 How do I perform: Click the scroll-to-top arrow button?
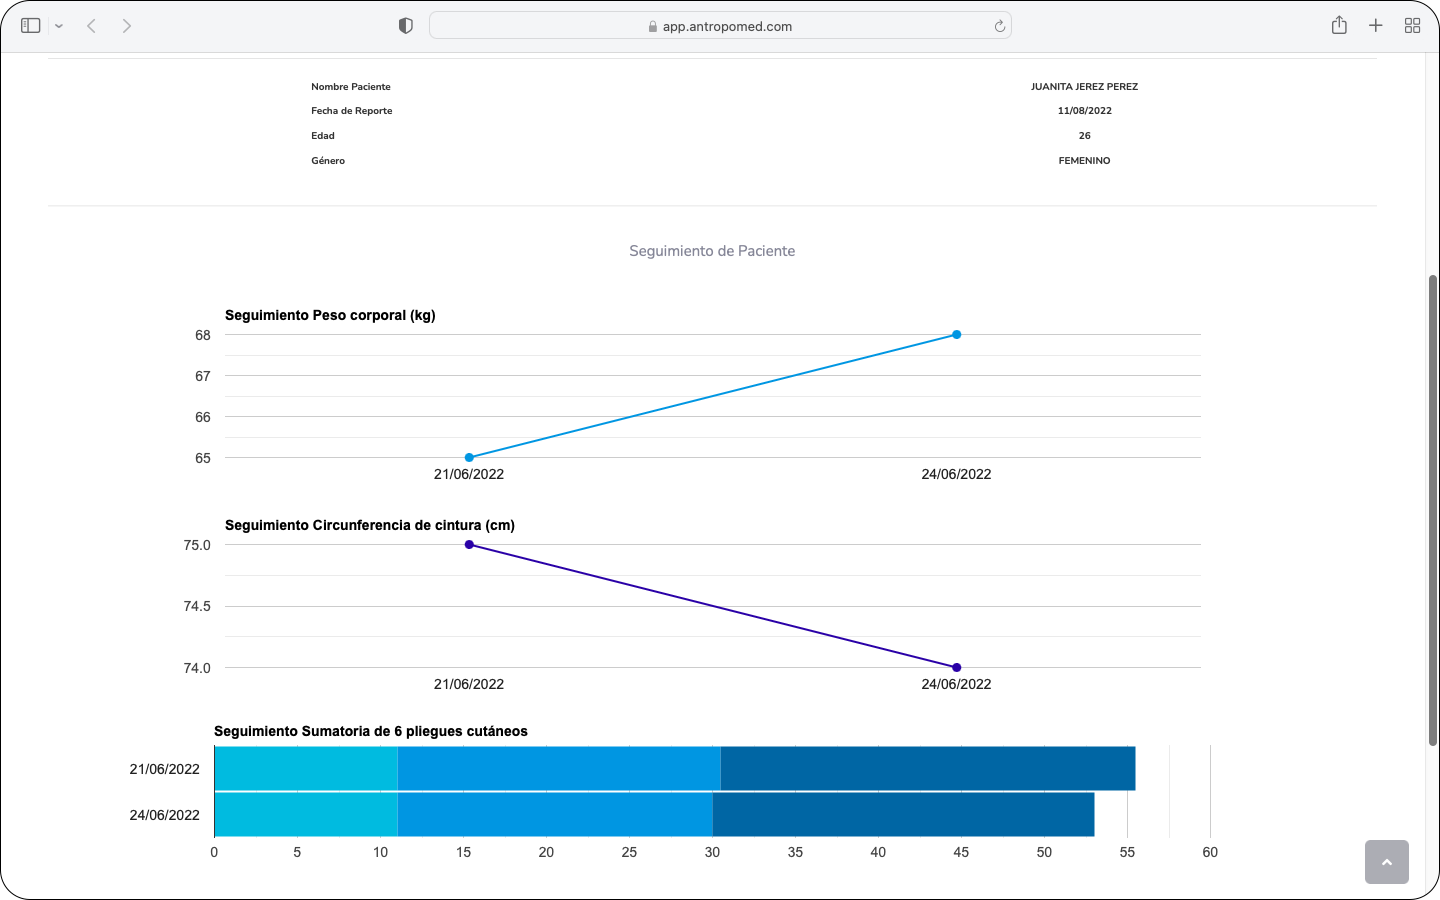1387,862
